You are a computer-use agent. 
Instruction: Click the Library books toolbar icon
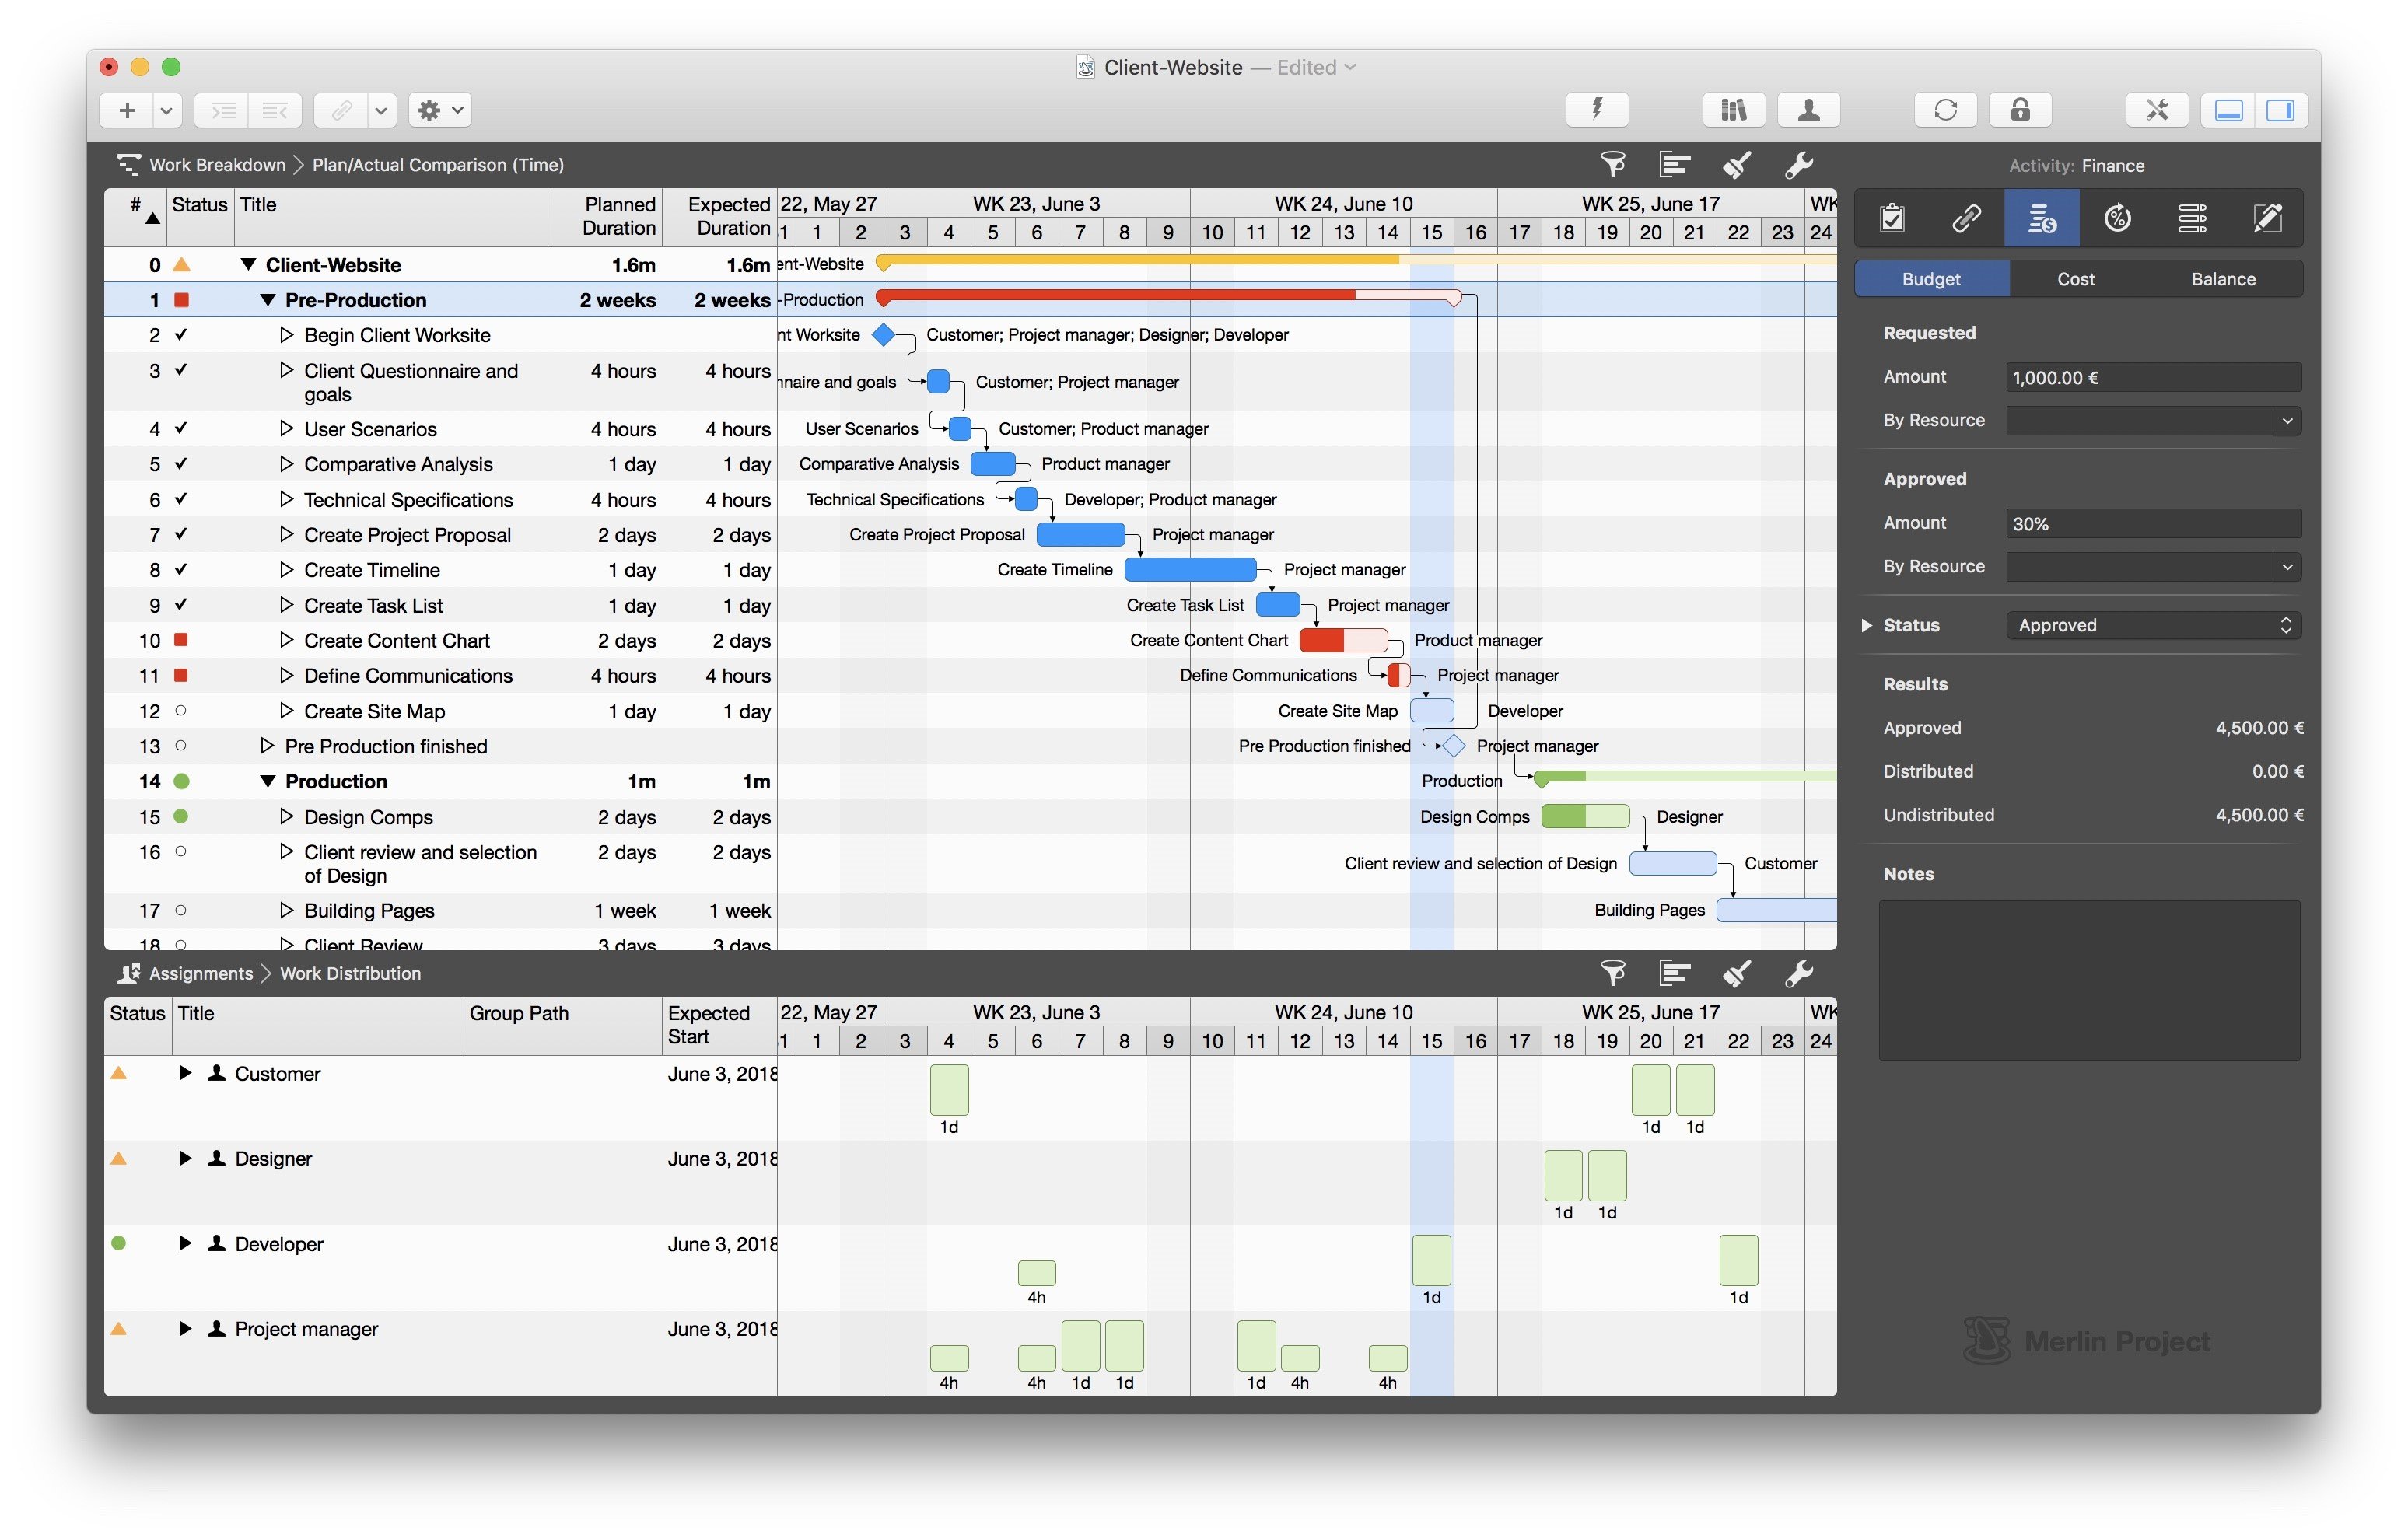coord(1734,110)
